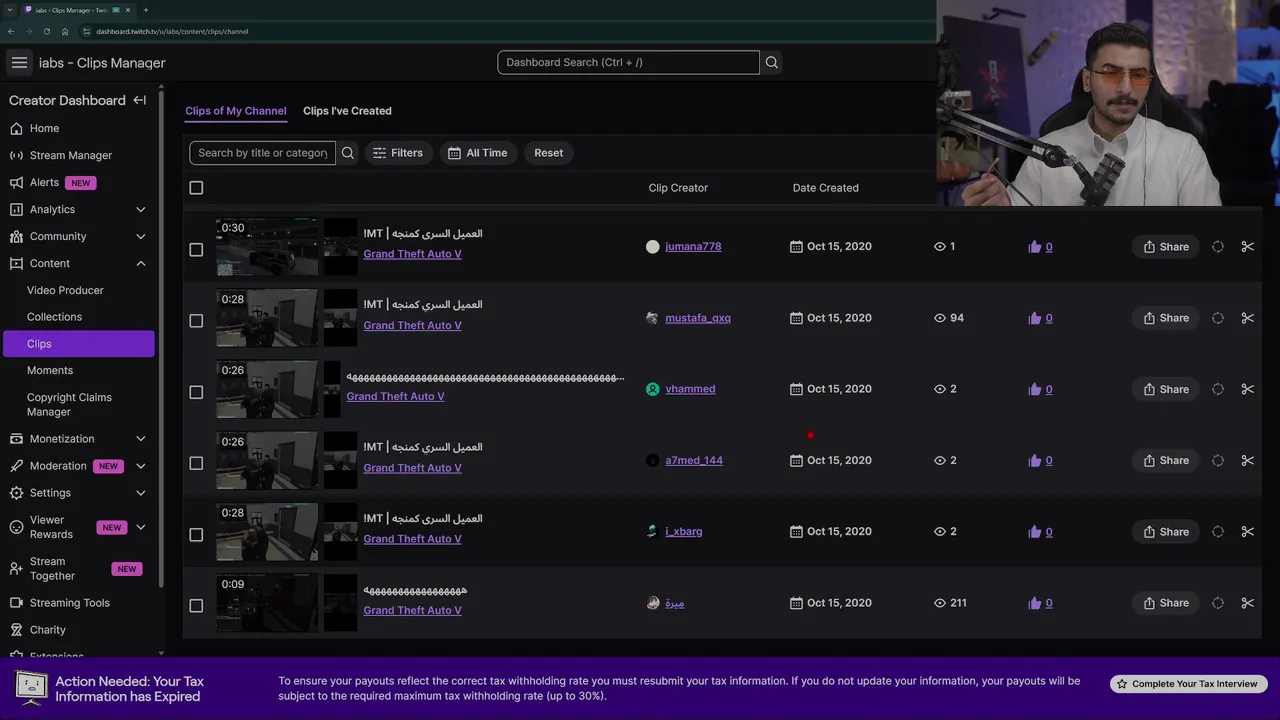Share the clip with 211 views
1280x720 pixels.
pyautogui.click(x=1166, y=603)
